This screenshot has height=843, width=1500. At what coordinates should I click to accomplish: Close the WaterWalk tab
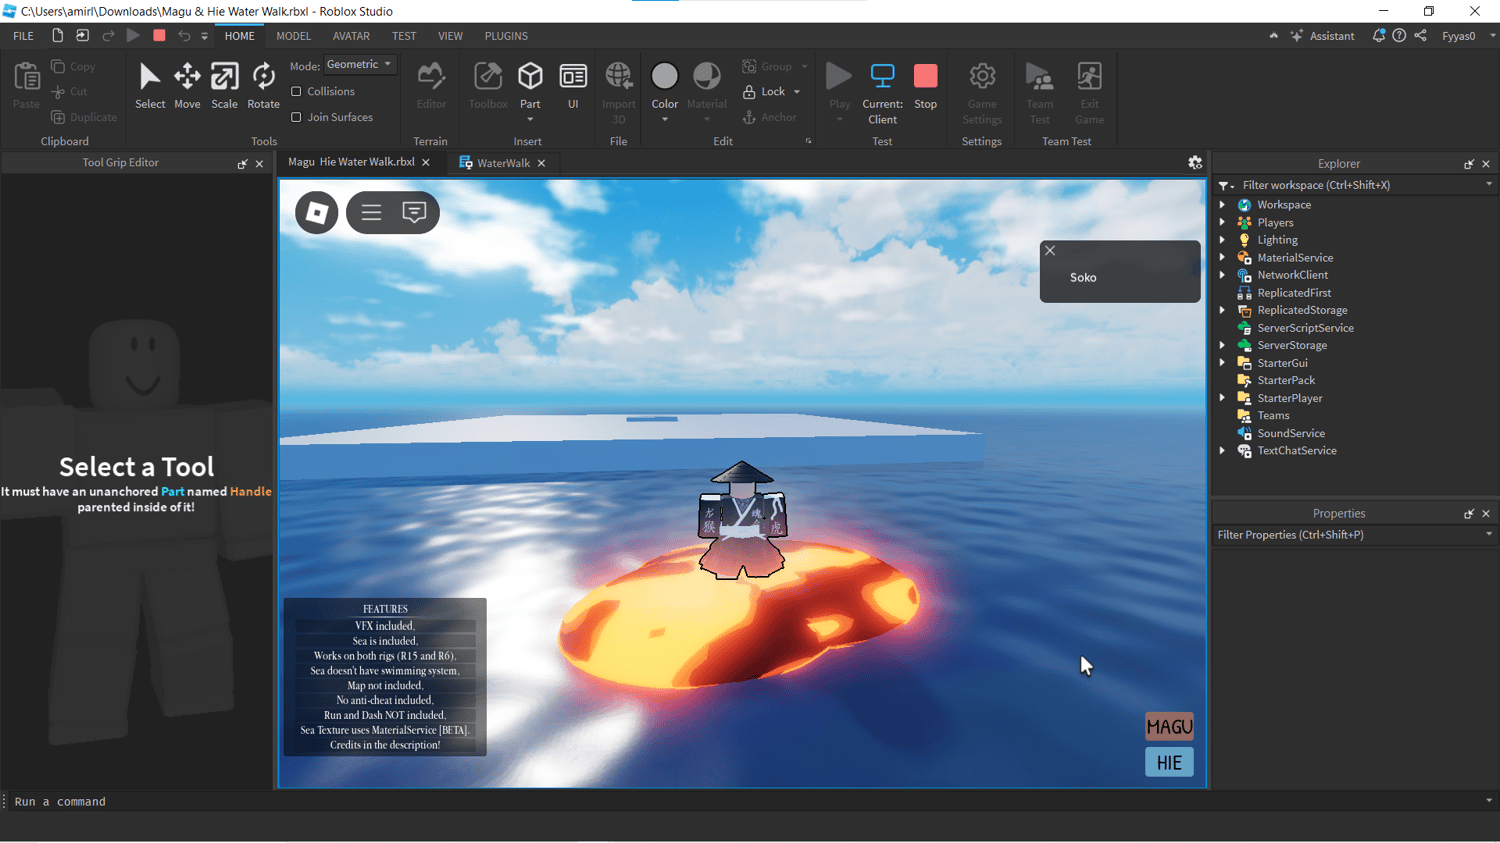tap(542, 163)
